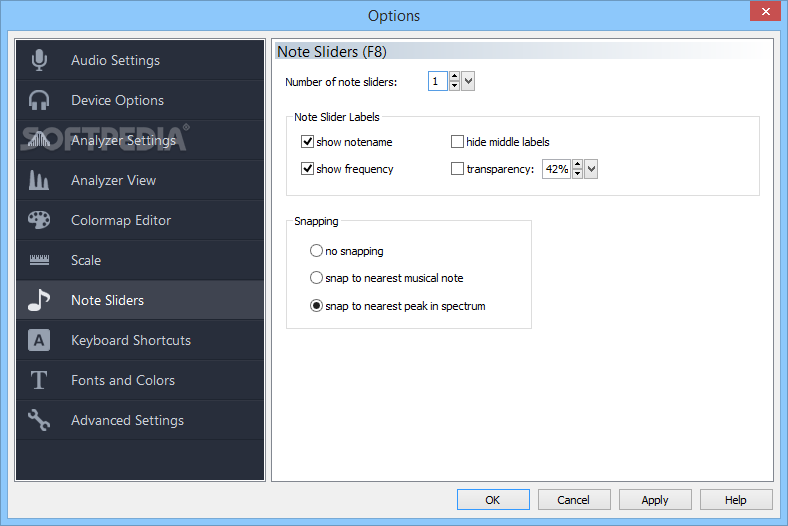Select the Note Sliders label in sidebar
This screenshot has width=788, height=526.
point(108,300)
